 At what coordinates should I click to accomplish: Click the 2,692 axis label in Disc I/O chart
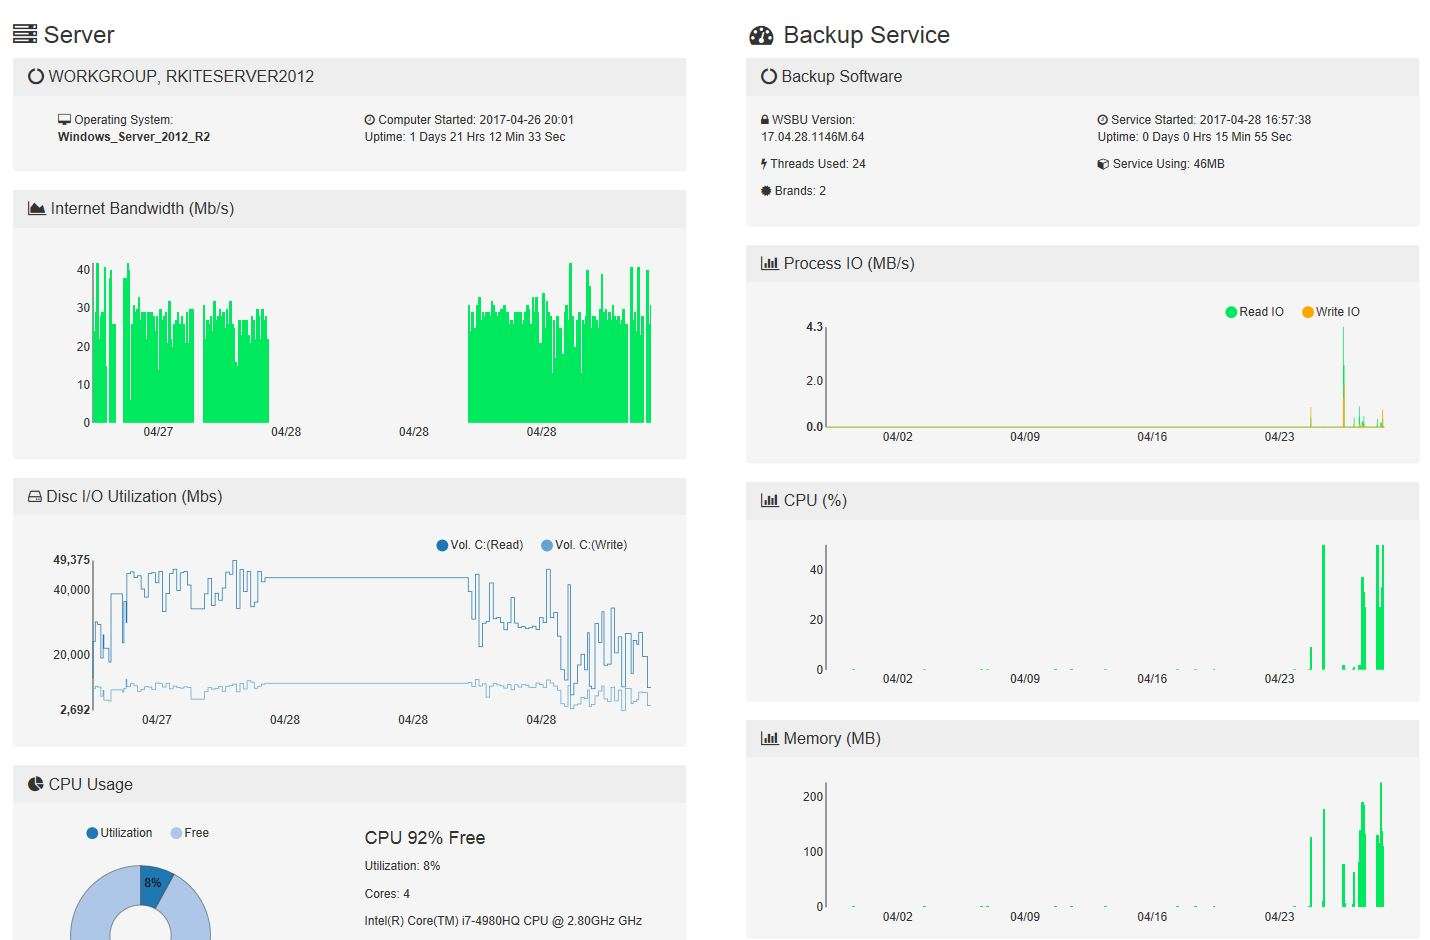click(75, 710)
